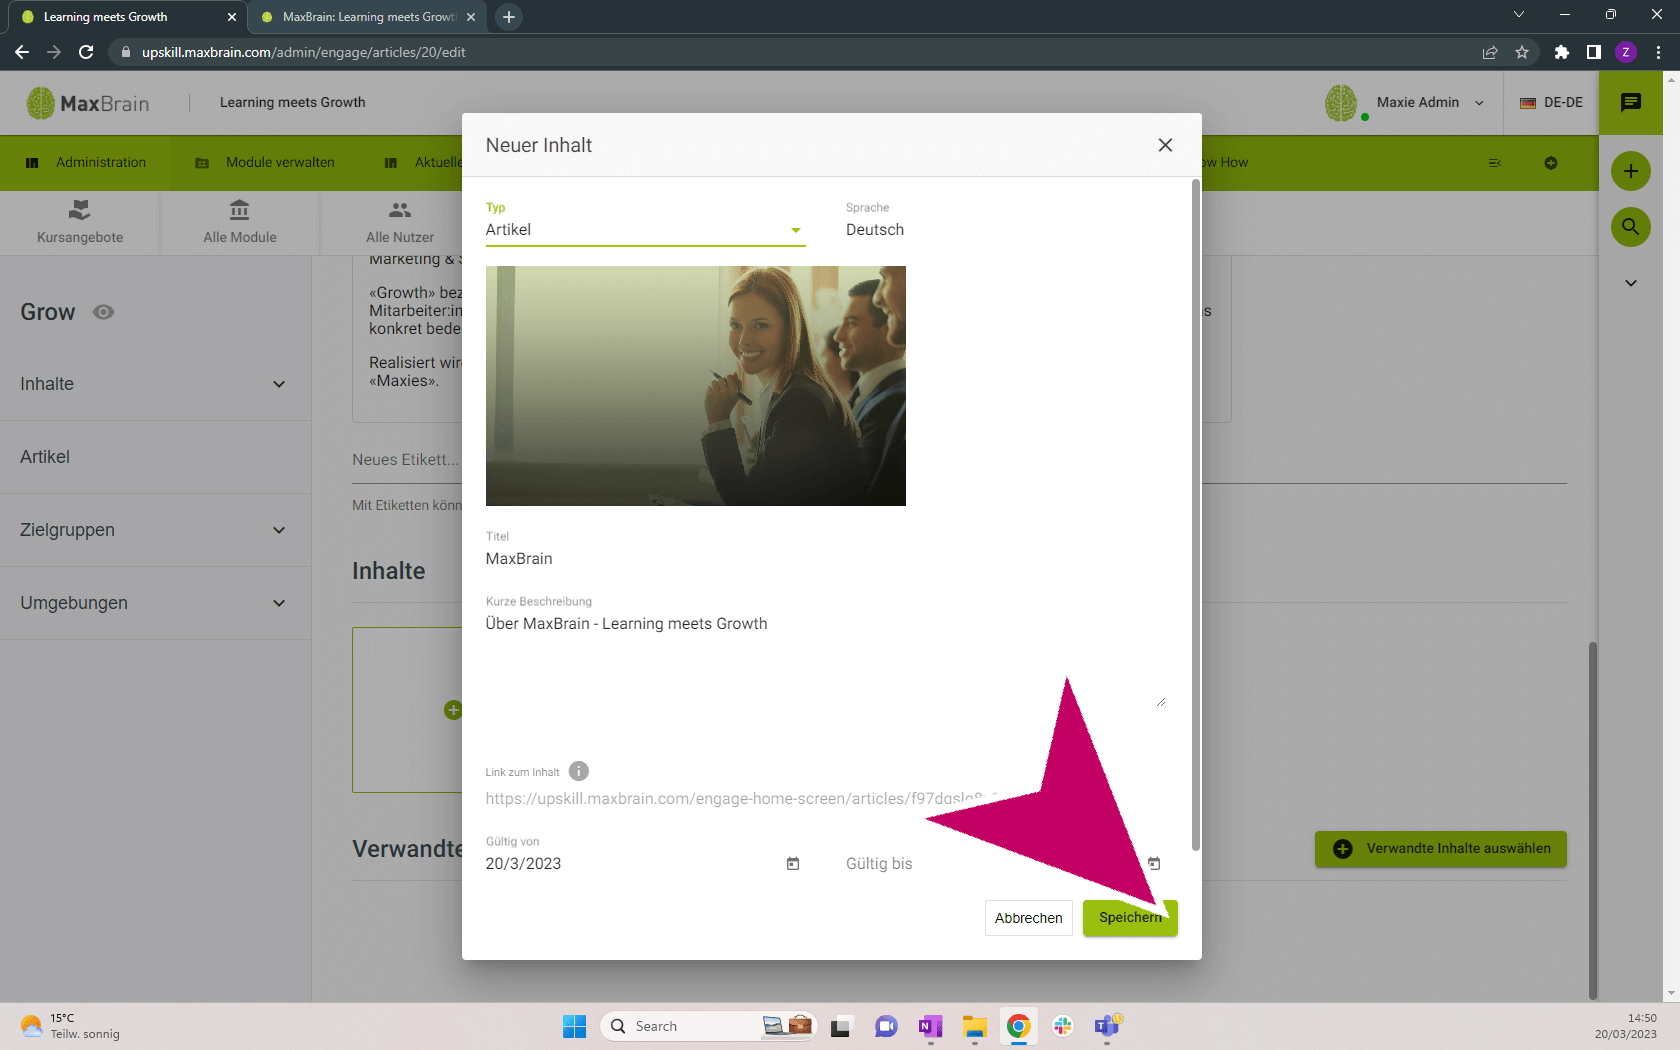The width and height of the screenshot is (1680, 1050).
Task: Click the green plus add button
Action: tap(1631, 171)
